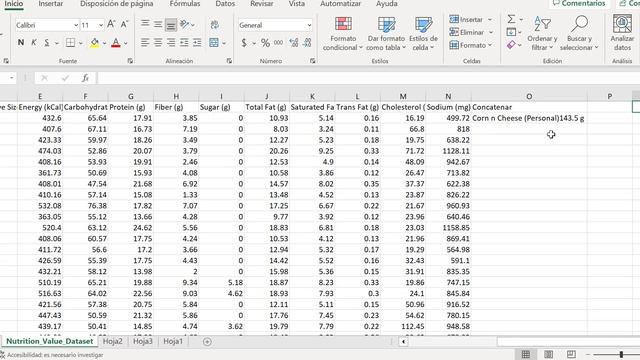This screenshot has height=360, width=640.
Task: Toggle bold formatting (N)
Action: click(21, 43)
